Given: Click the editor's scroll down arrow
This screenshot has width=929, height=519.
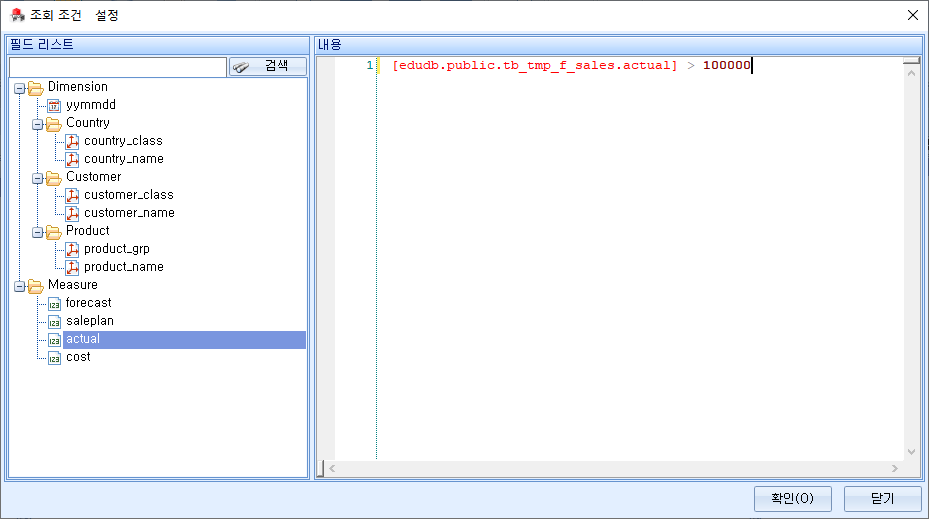Looking at the screenshot, I should tap(911, 452).
